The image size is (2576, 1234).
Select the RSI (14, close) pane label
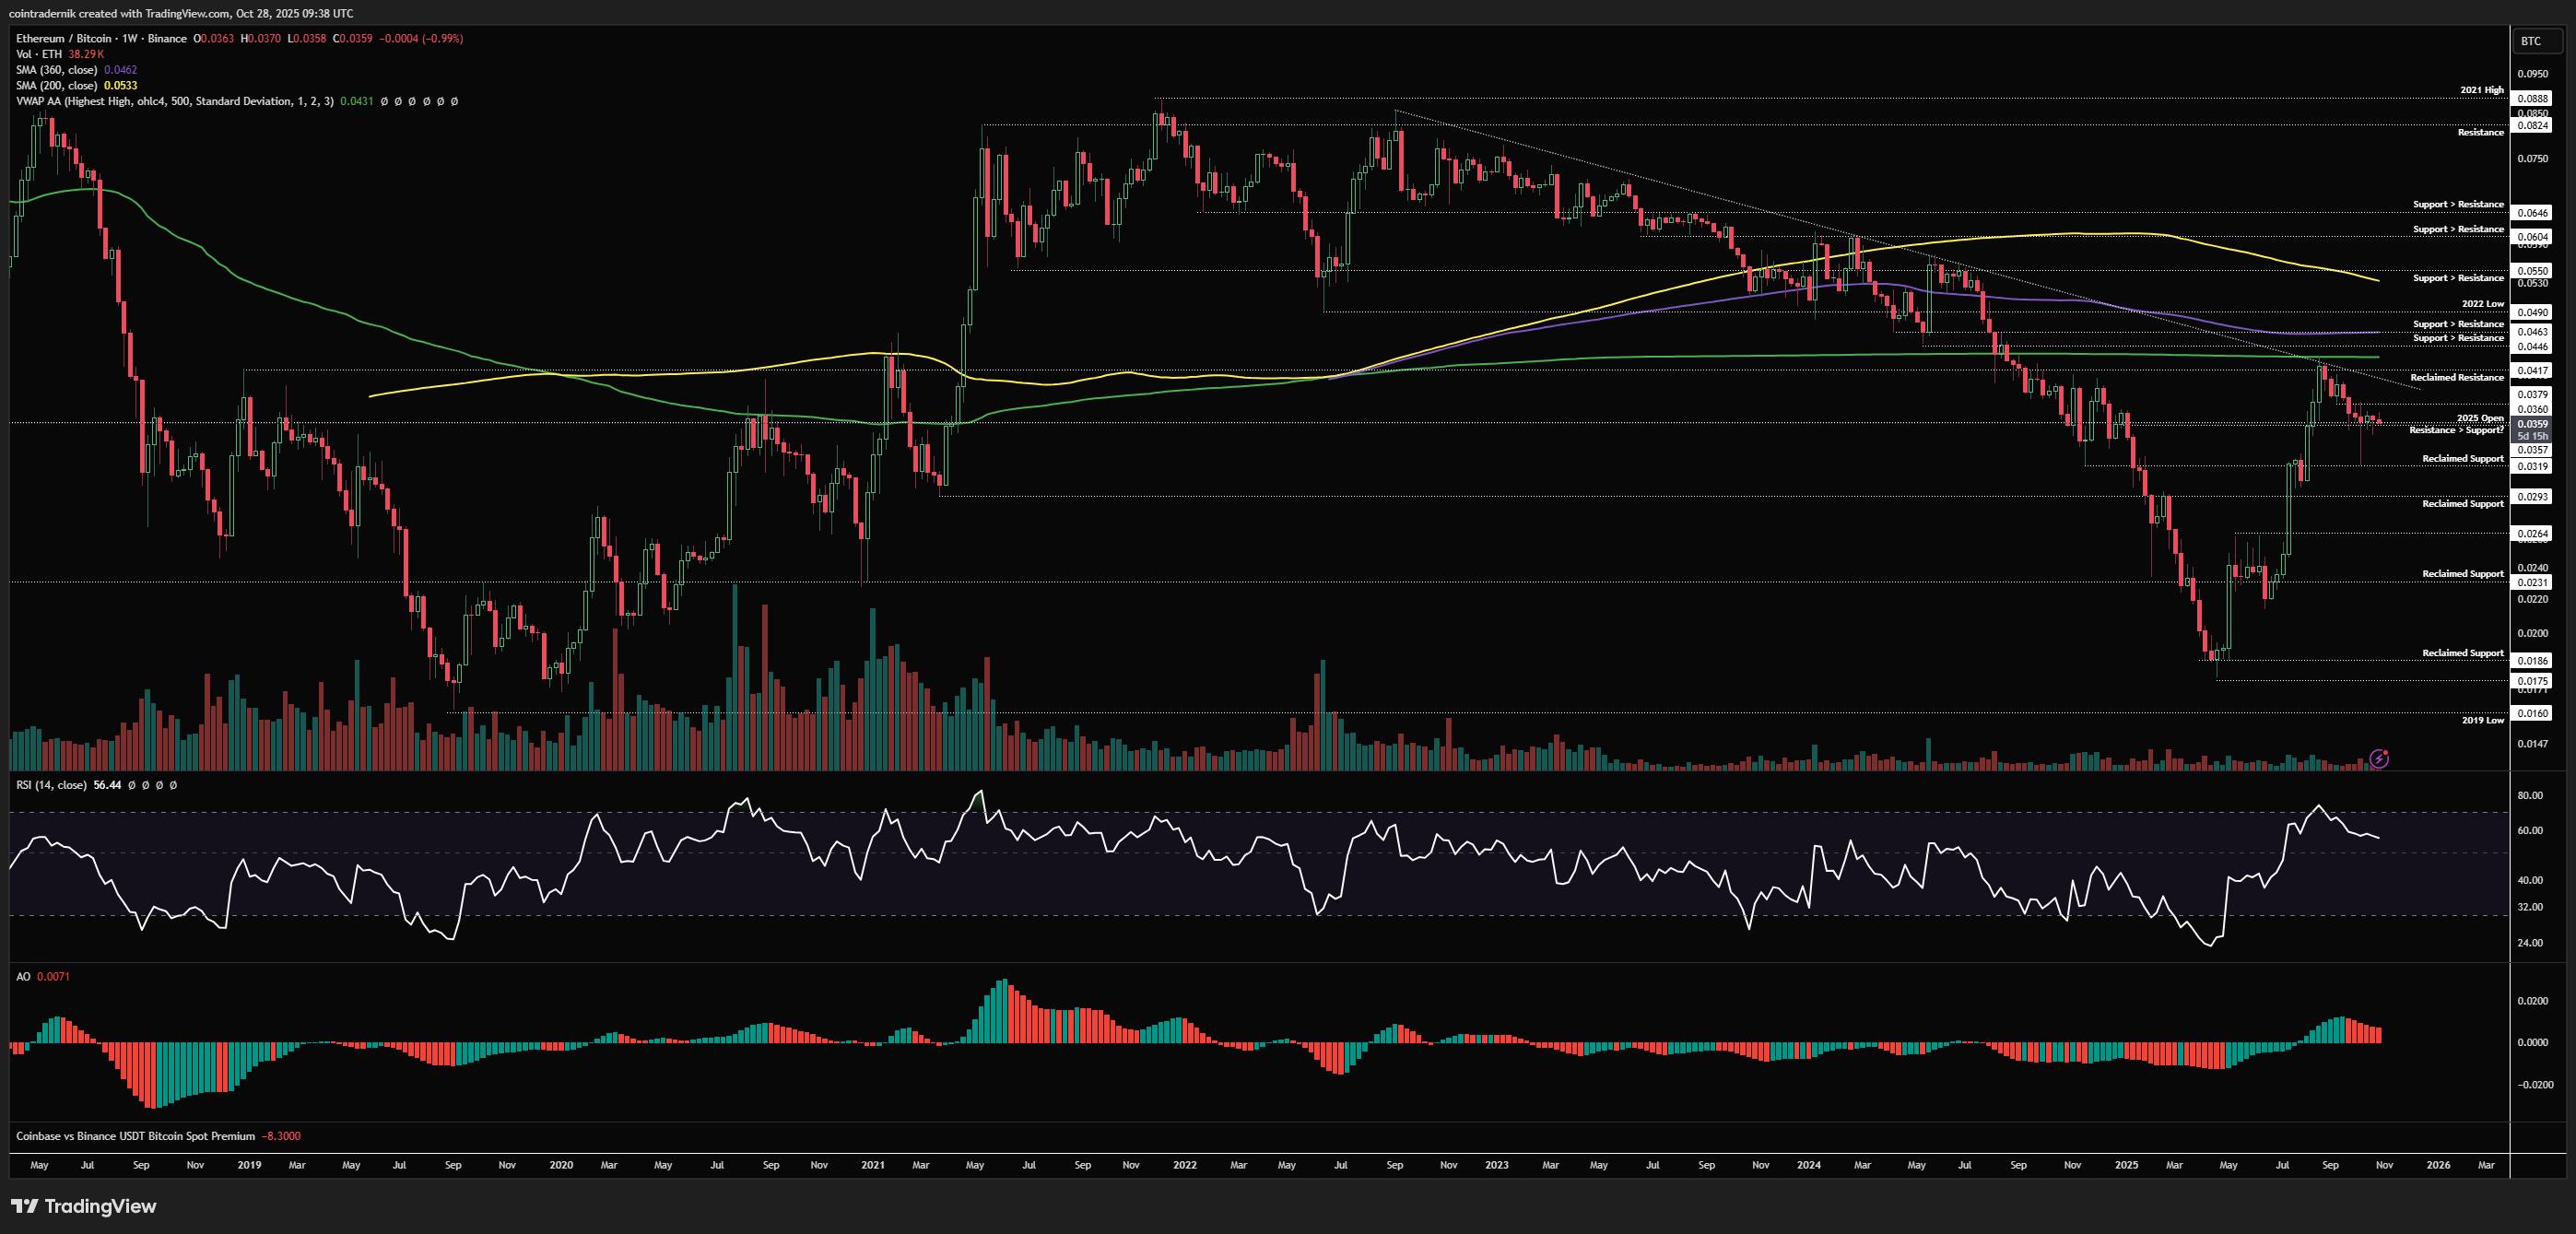click(x=51, y=785)
